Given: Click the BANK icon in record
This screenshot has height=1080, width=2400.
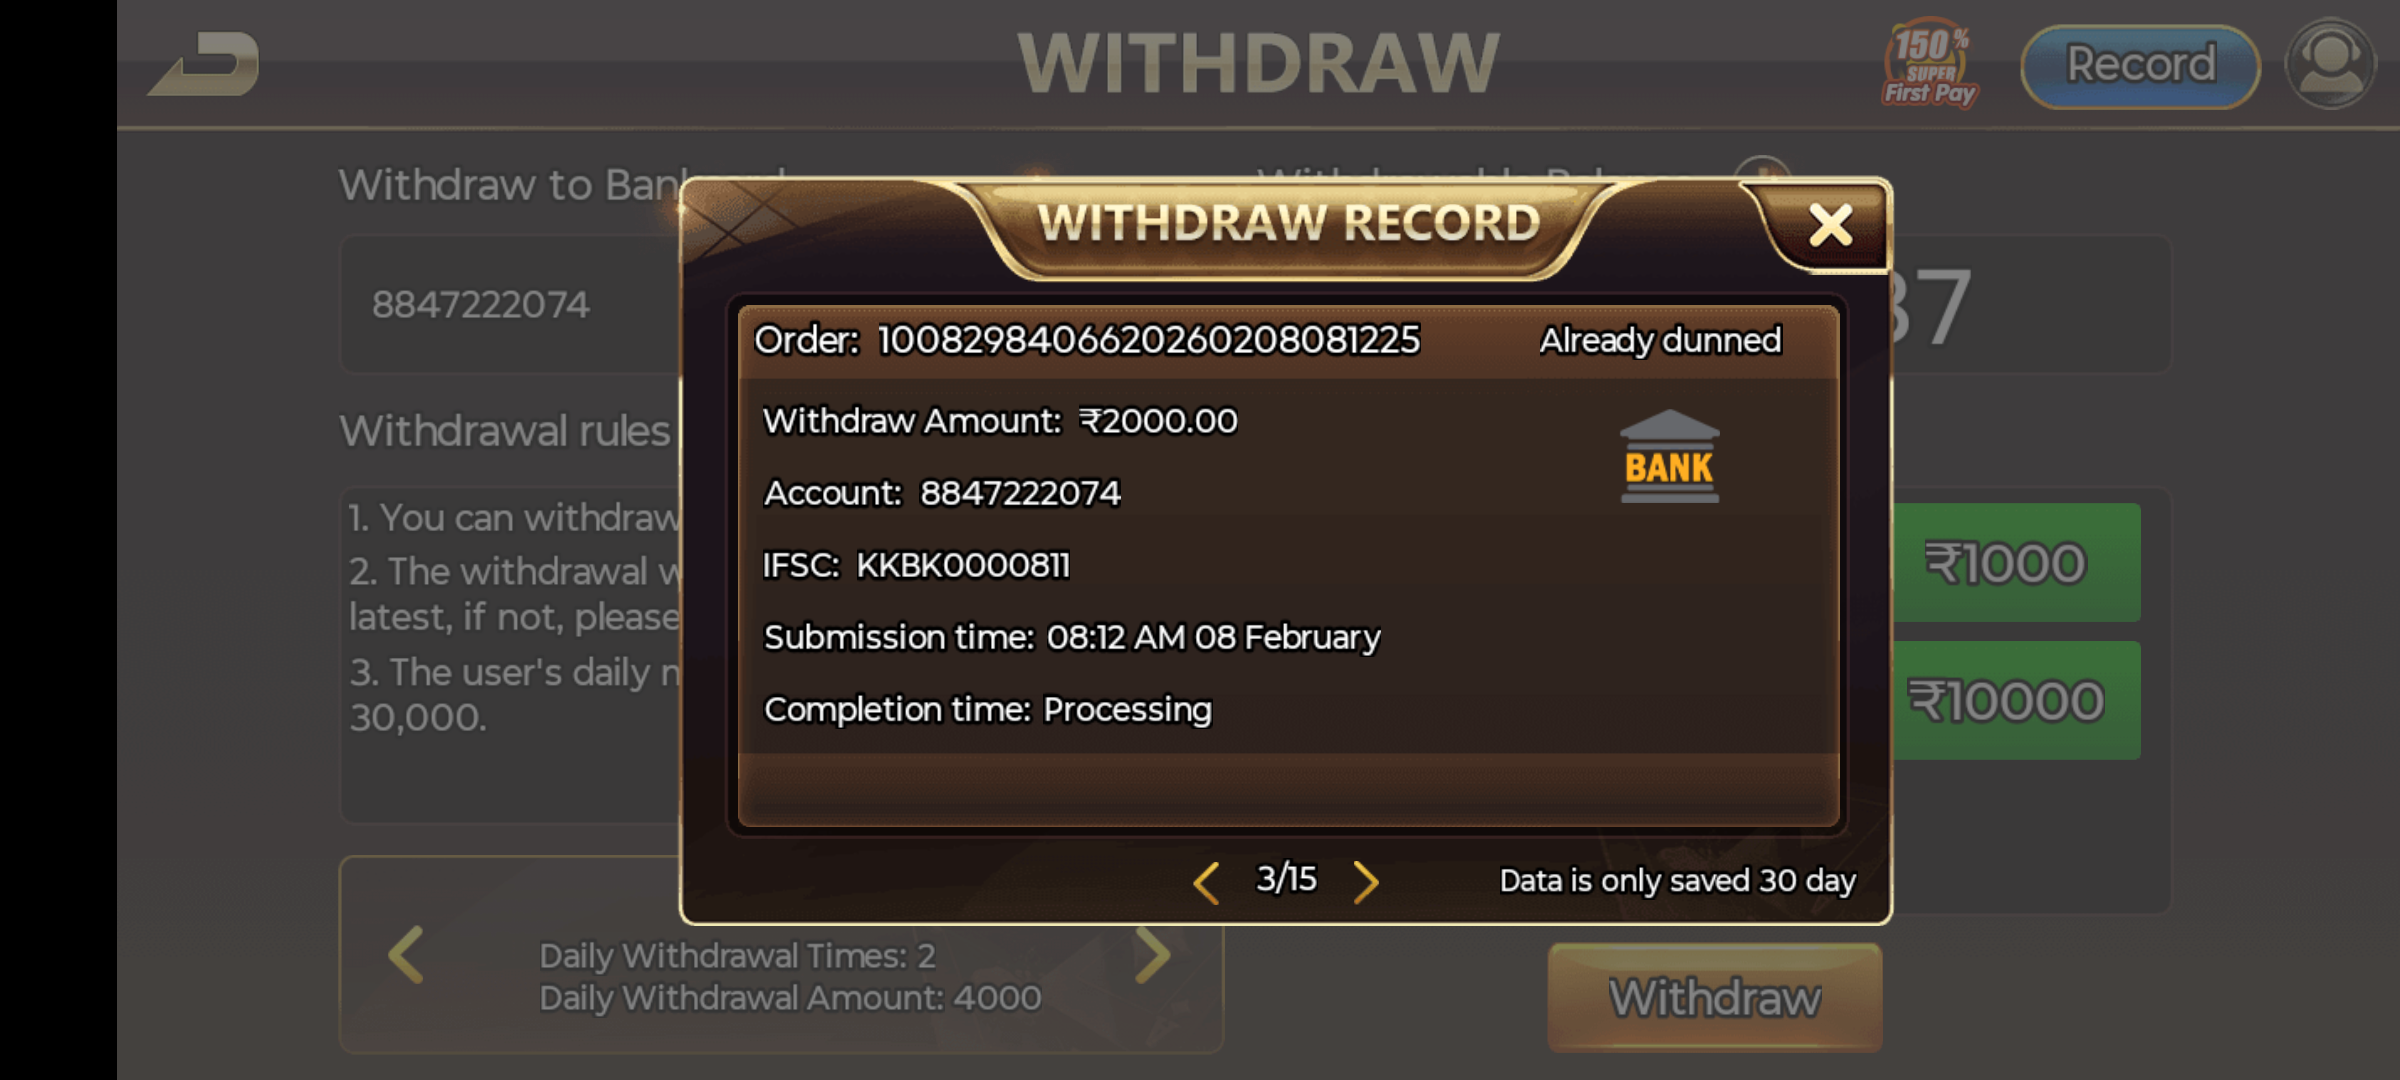Looking at the screenshot, I should pyautogui.click(x=1669, y=457).
